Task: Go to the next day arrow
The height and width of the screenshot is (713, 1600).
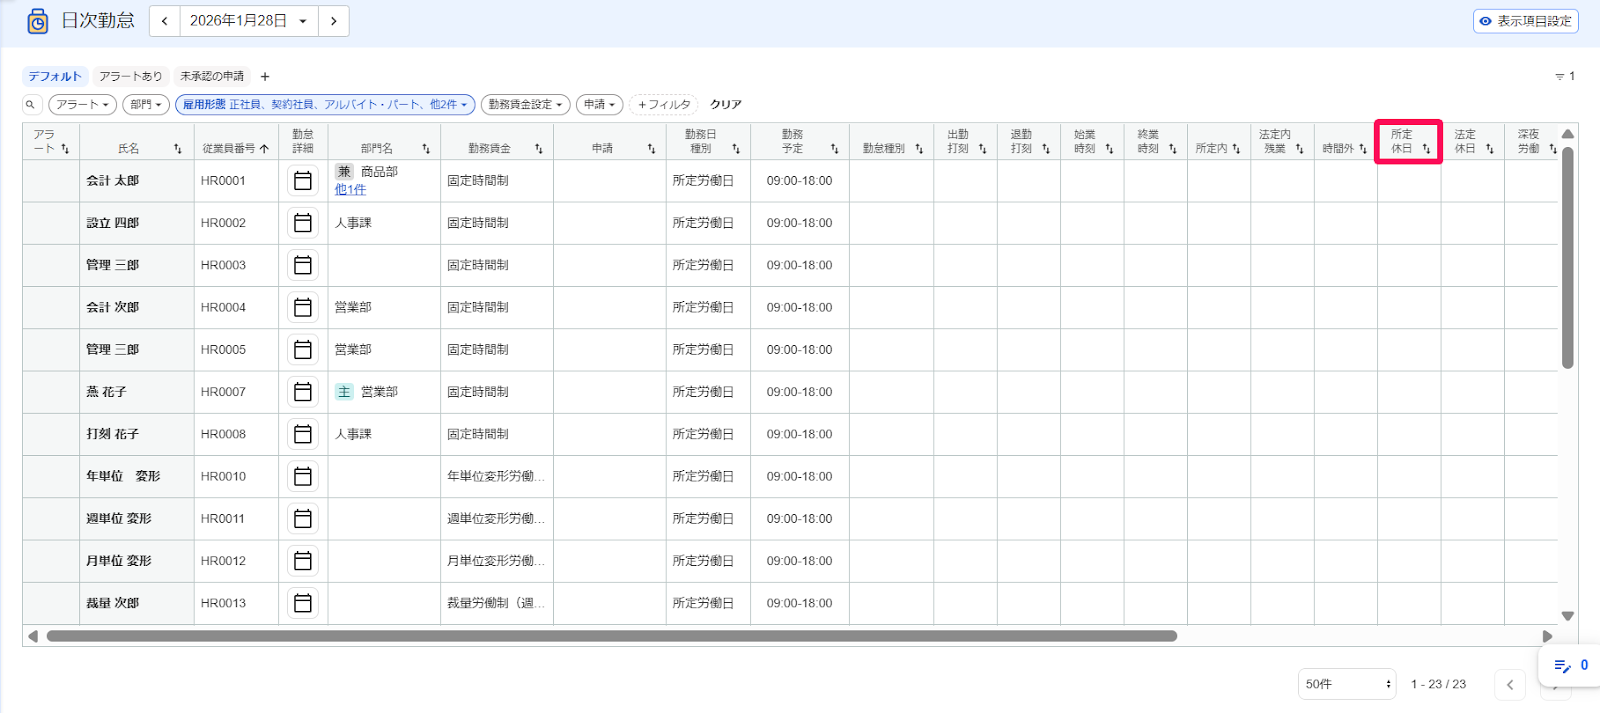Action: tap(334, 21)
